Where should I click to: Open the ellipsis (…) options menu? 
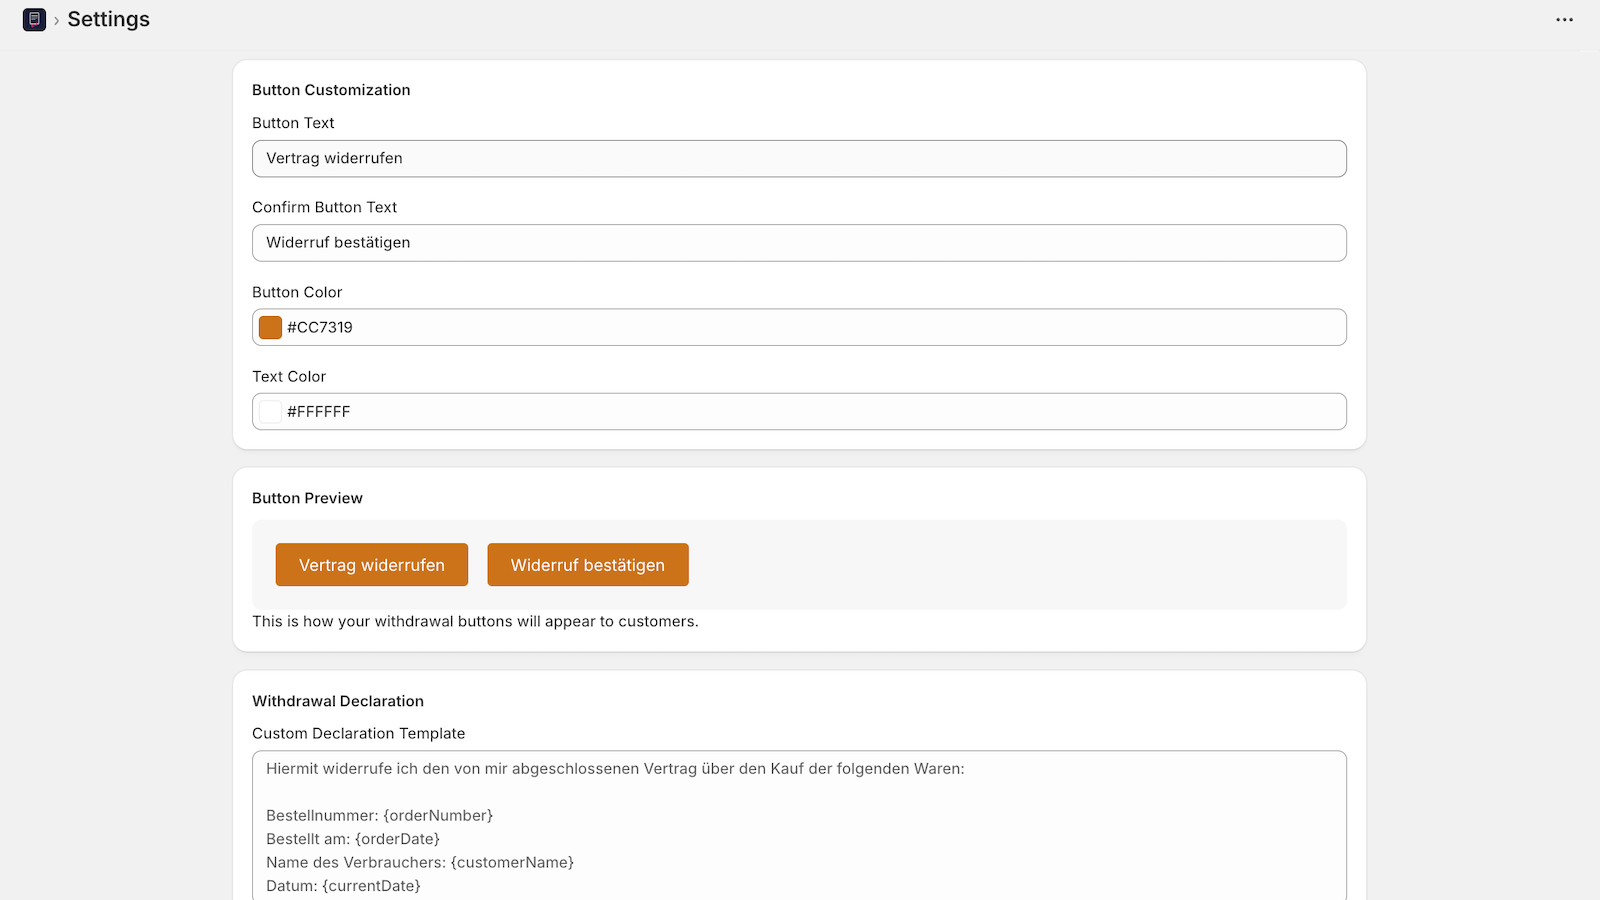point(1564,19)
